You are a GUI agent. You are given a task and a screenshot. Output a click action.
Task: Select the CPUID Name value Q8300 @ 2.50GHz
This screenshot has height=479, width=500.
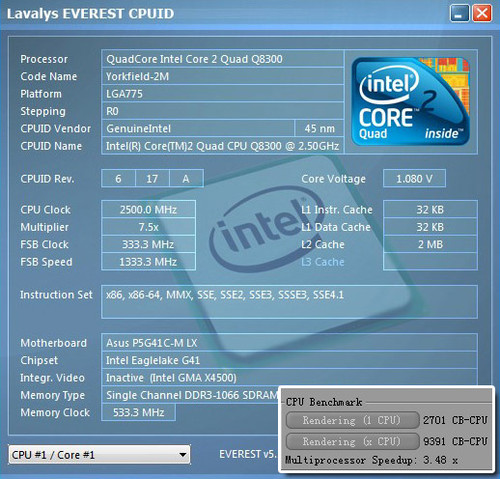222,146
